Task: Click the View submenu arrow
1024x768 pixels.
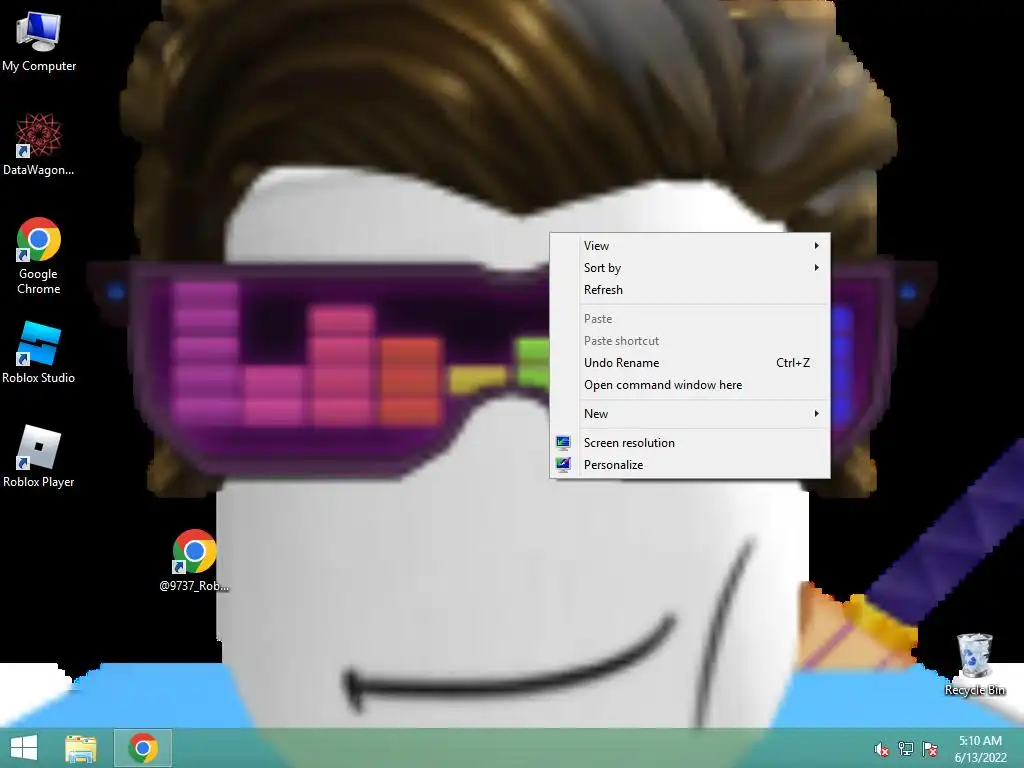Action: tap(816, 246)
